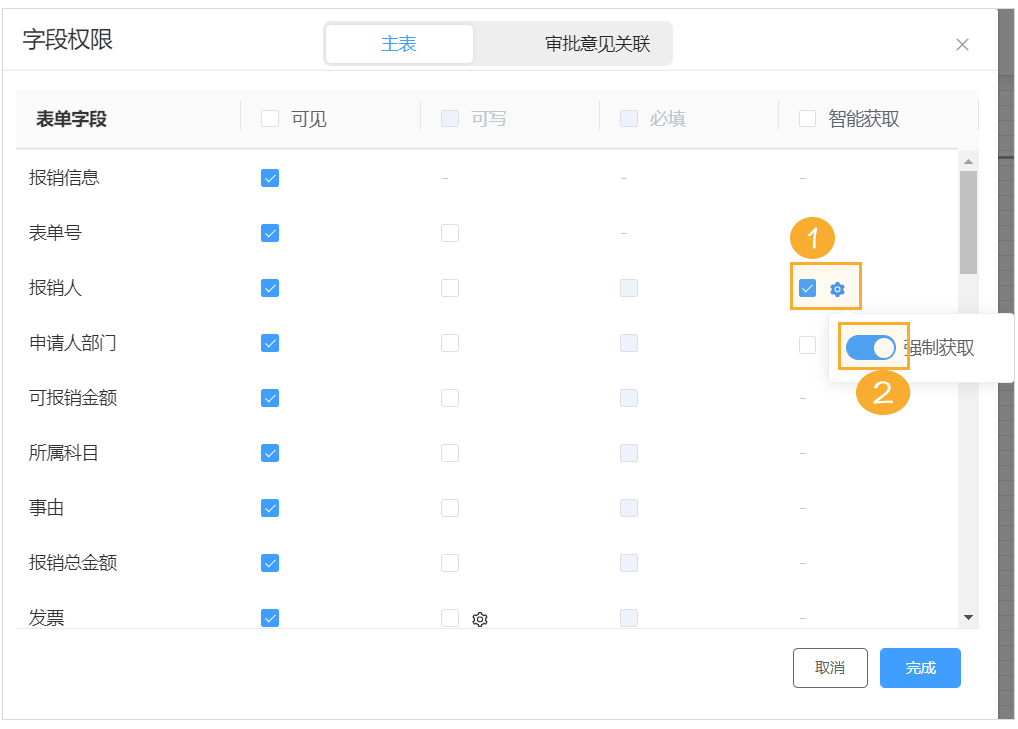Check the 智能获取 column header checkbox
Image resolution: width=1018 pixels, height=729 pixels.
pyautogui.click(x=805, y=118)
